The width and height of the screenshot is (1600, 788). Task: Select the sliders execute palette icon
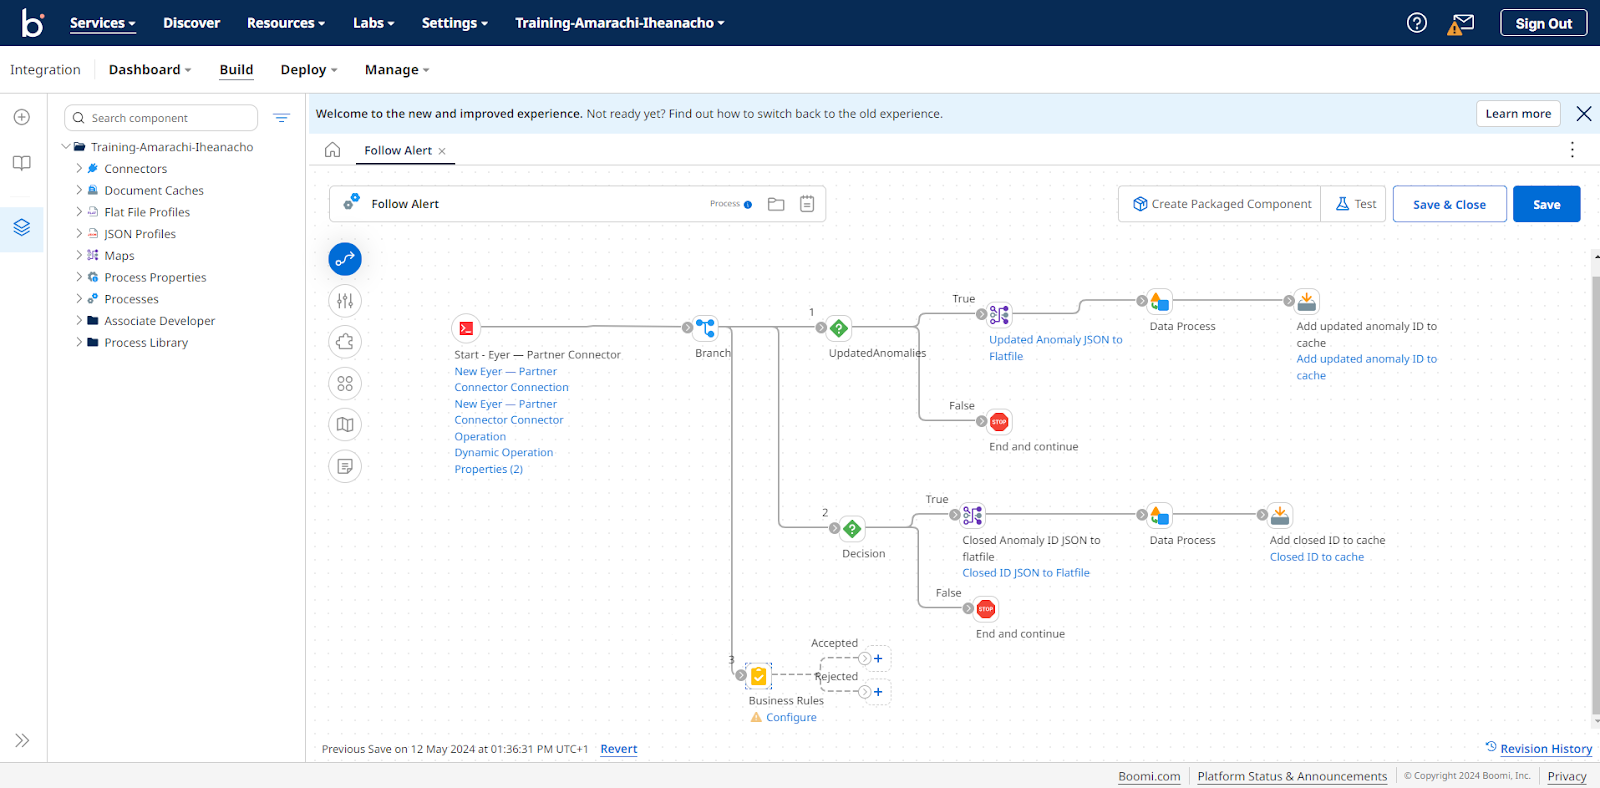(x=345, y=301)
